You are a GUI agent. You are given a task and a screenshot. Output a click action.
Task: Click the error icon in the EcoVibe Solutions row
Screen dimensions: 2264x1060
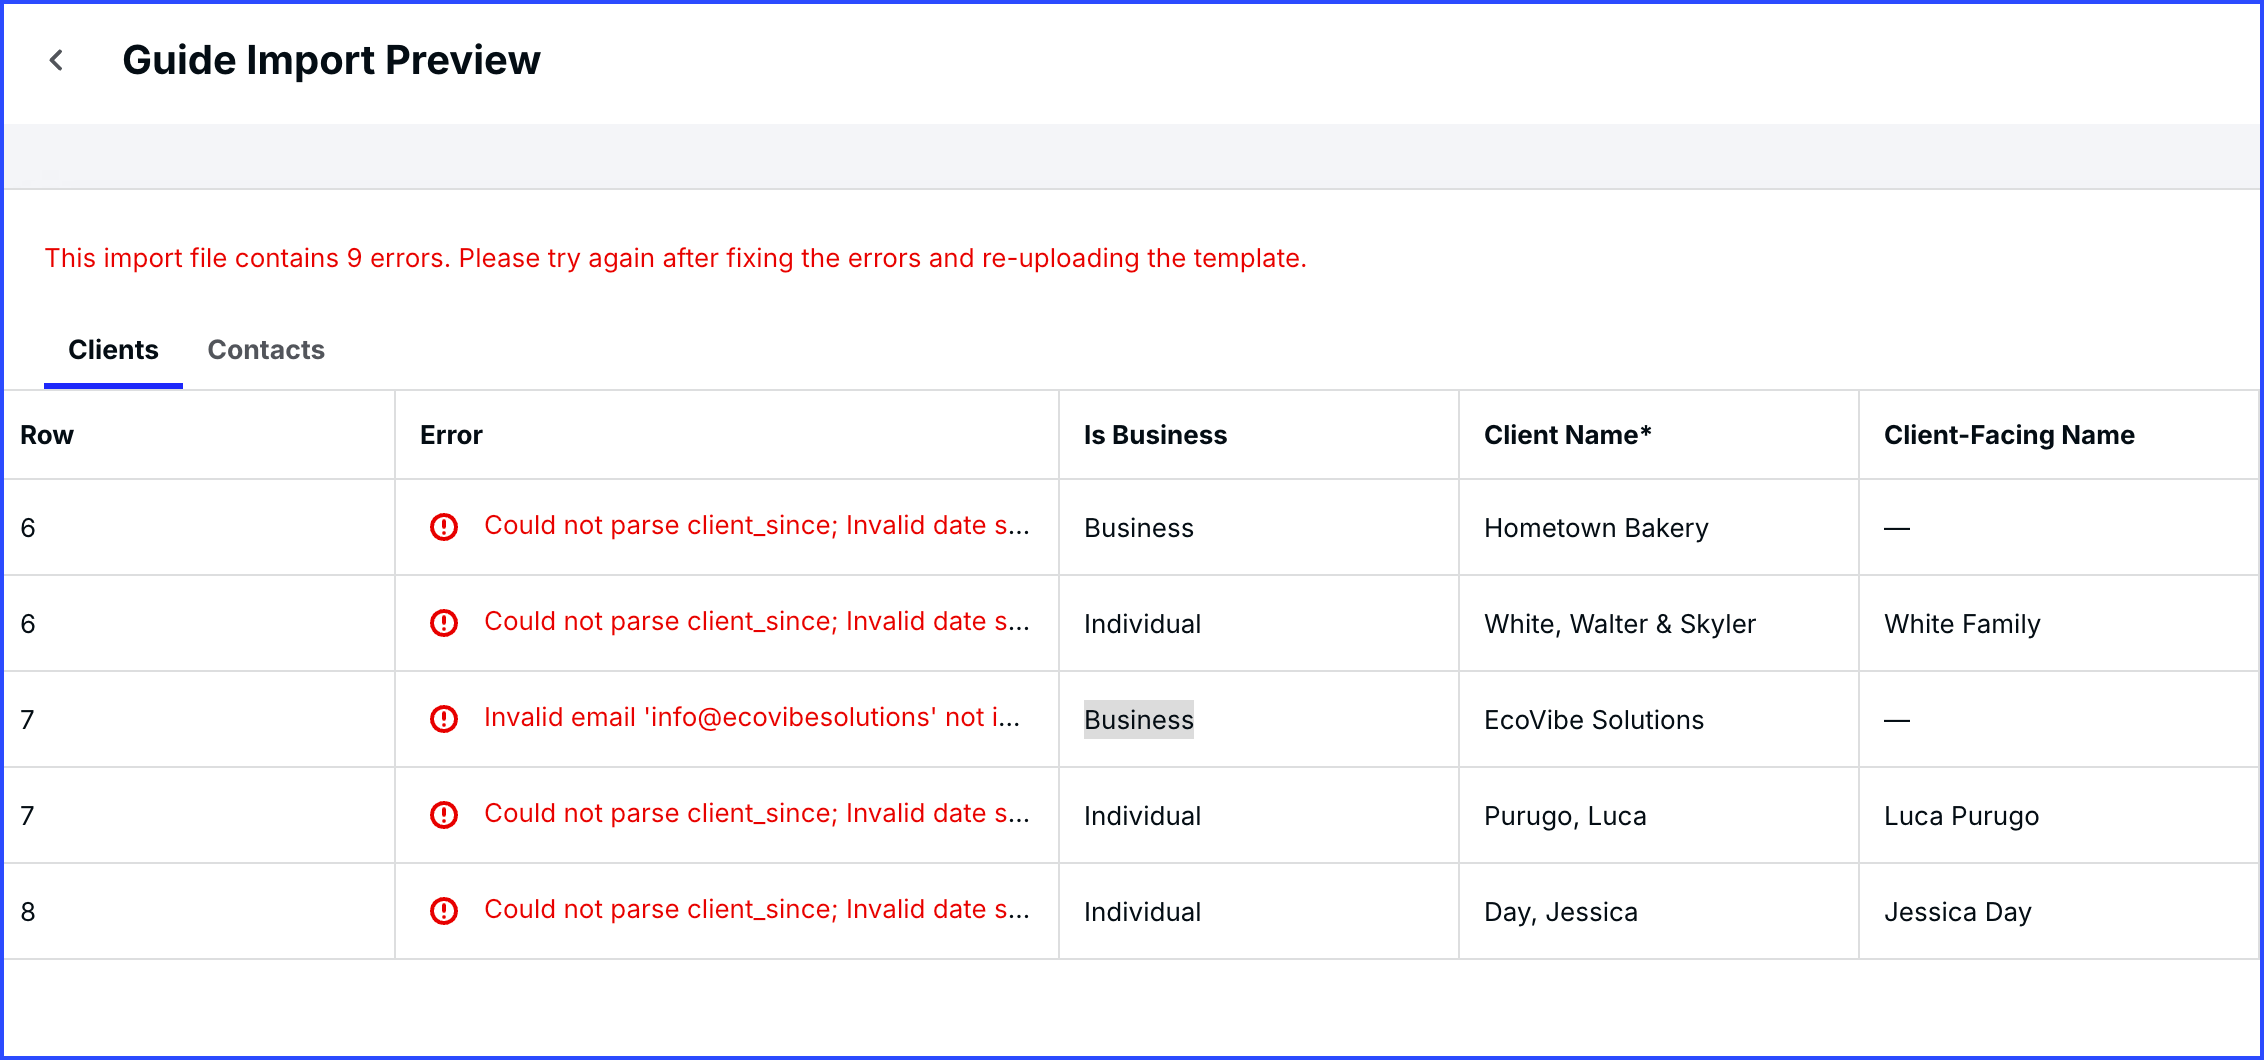point(444,719)
